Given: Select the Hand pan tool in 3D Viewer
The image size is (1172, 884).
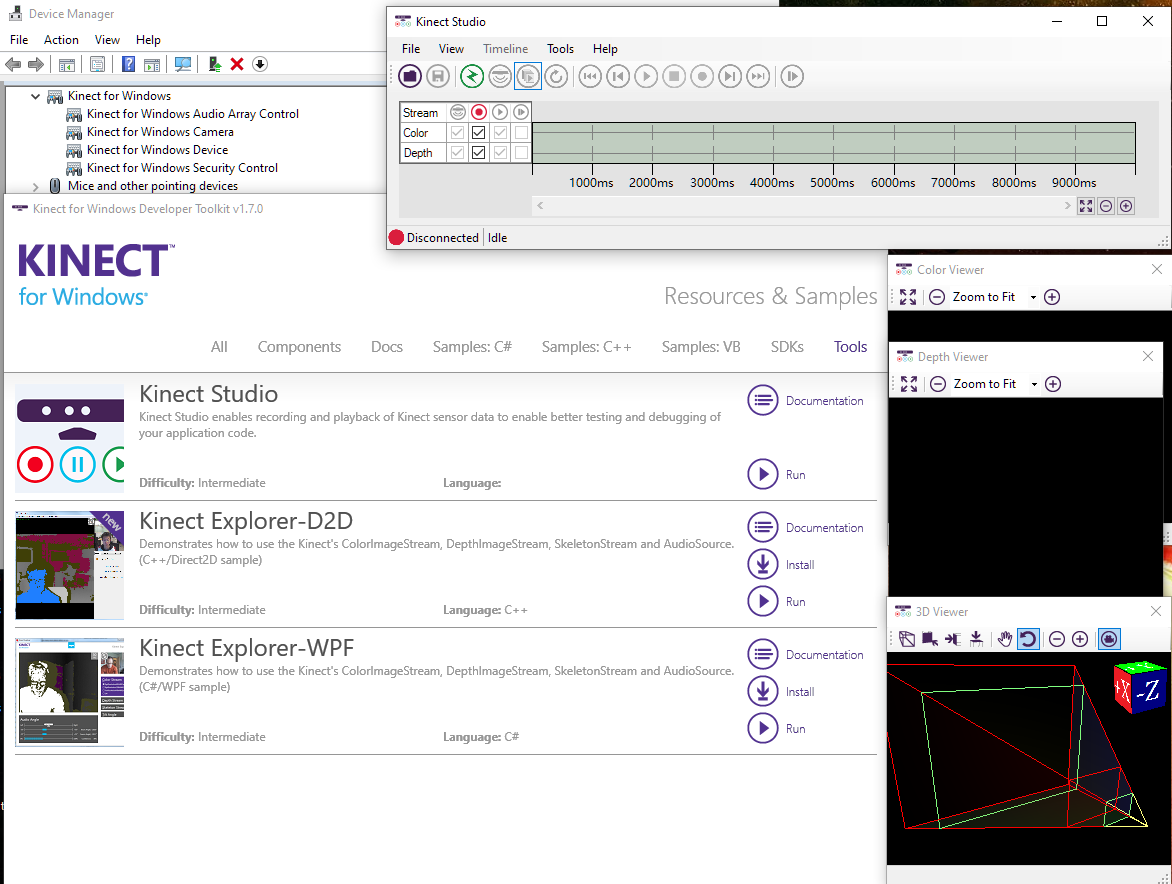Looking at the screenshot, I should click(x=1004, y=639).
